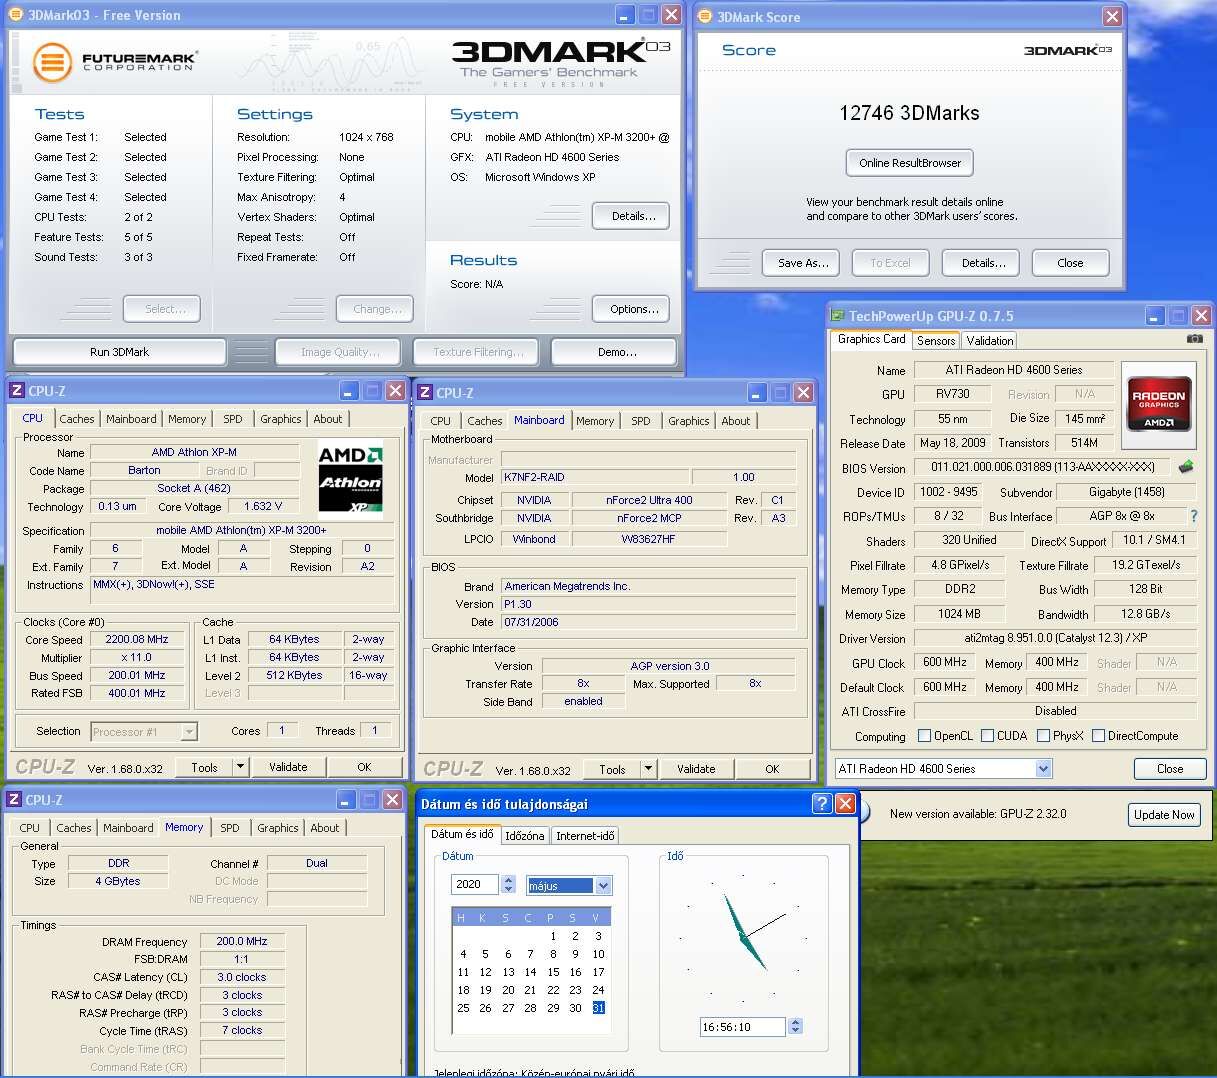The height and width of the screenshot is (1078, 1217).
Task: Toggle the PhysX checkbox
Action: [1043, 736]
